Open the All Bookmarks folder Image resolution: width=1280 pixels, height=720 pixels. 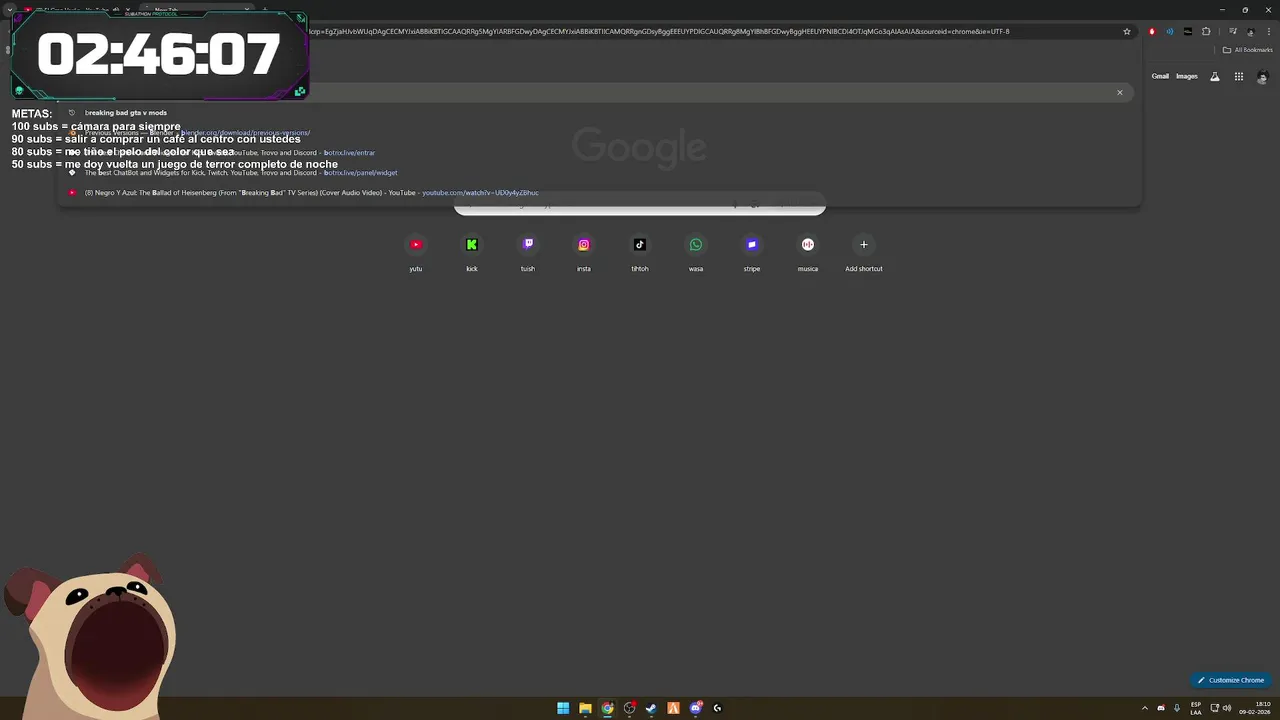click(x=1248, y=50)
